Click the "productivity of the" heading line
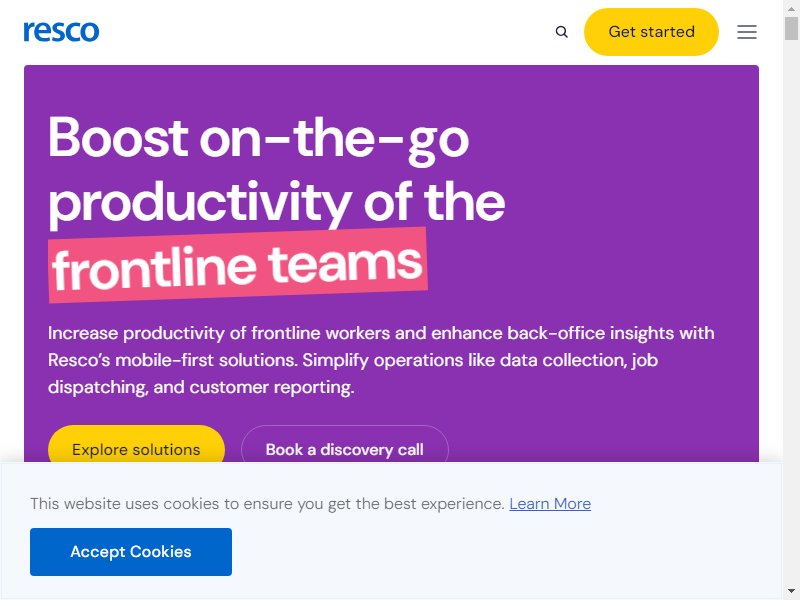800x600 pixels. [x=277, y=203]
